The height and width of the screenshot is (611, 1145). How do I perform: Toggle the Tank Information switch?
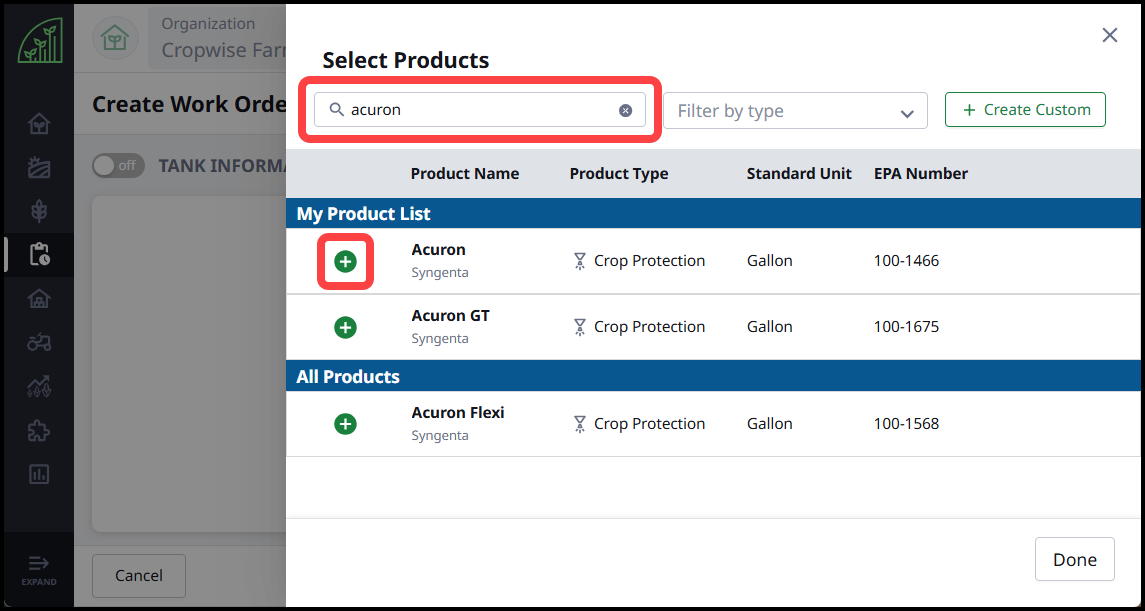pos(118,166)
